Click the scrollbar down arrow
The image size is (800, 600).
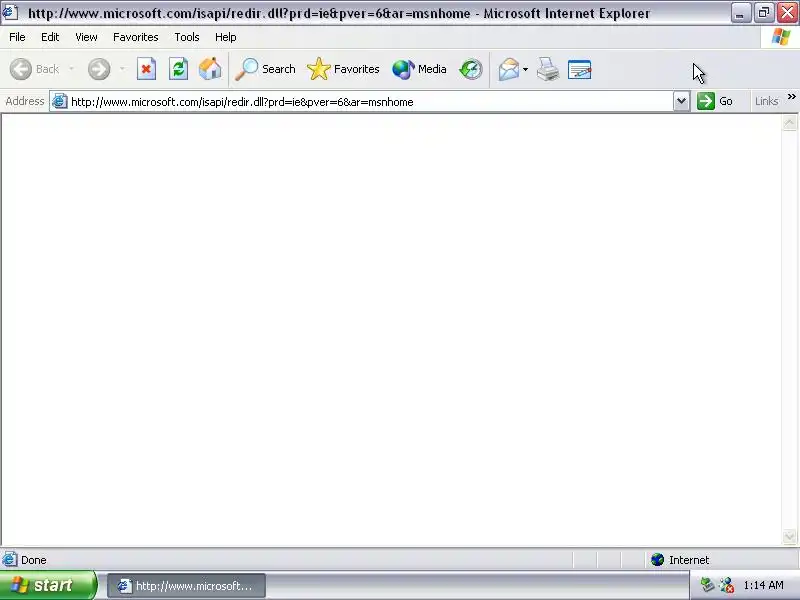coord(789,537)
